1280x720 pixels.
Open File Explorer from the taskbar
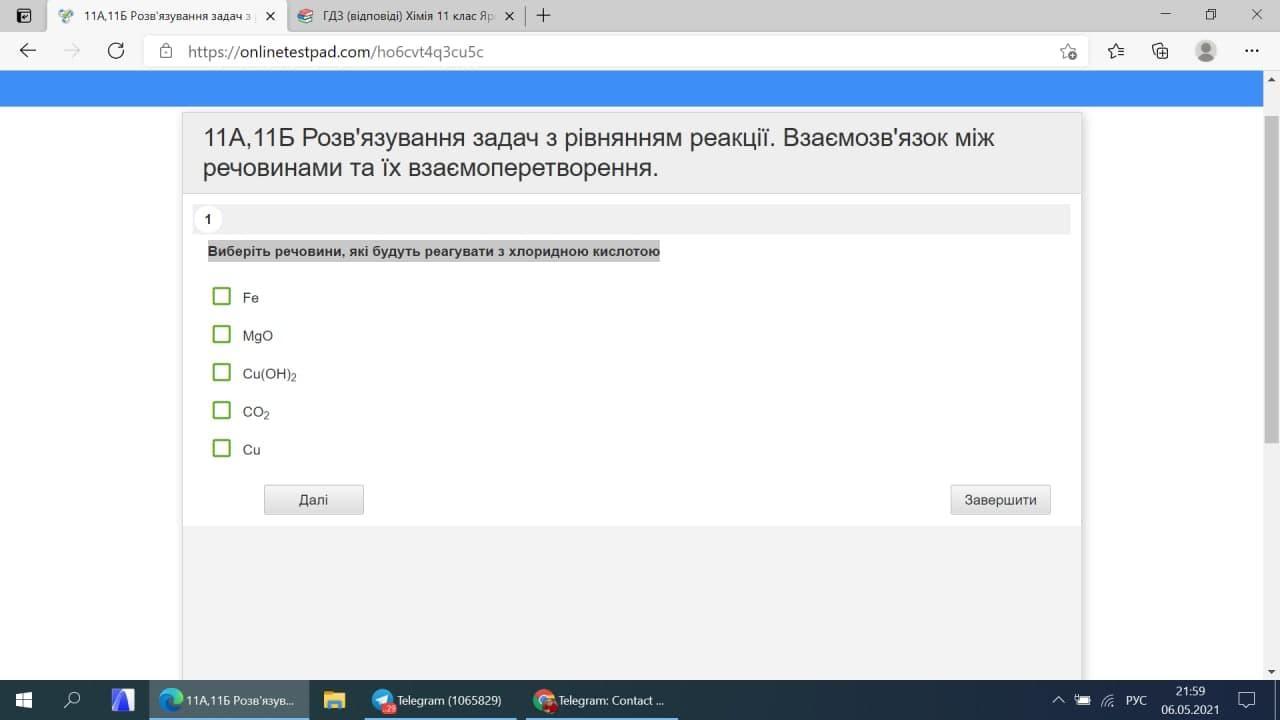(334, 700)
